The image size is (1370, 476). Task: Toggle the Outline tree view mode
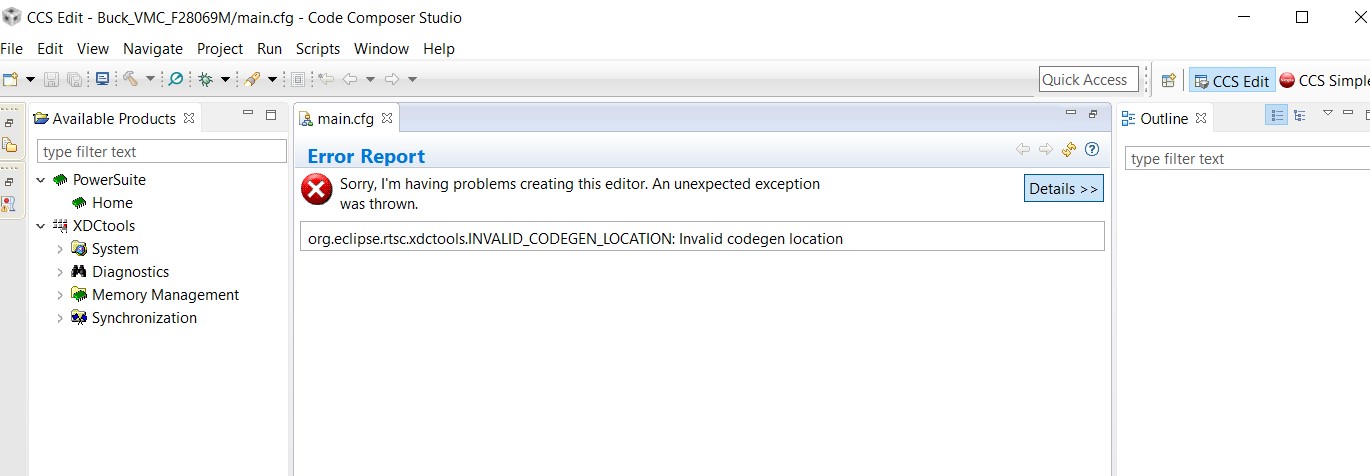point(1300,116)
